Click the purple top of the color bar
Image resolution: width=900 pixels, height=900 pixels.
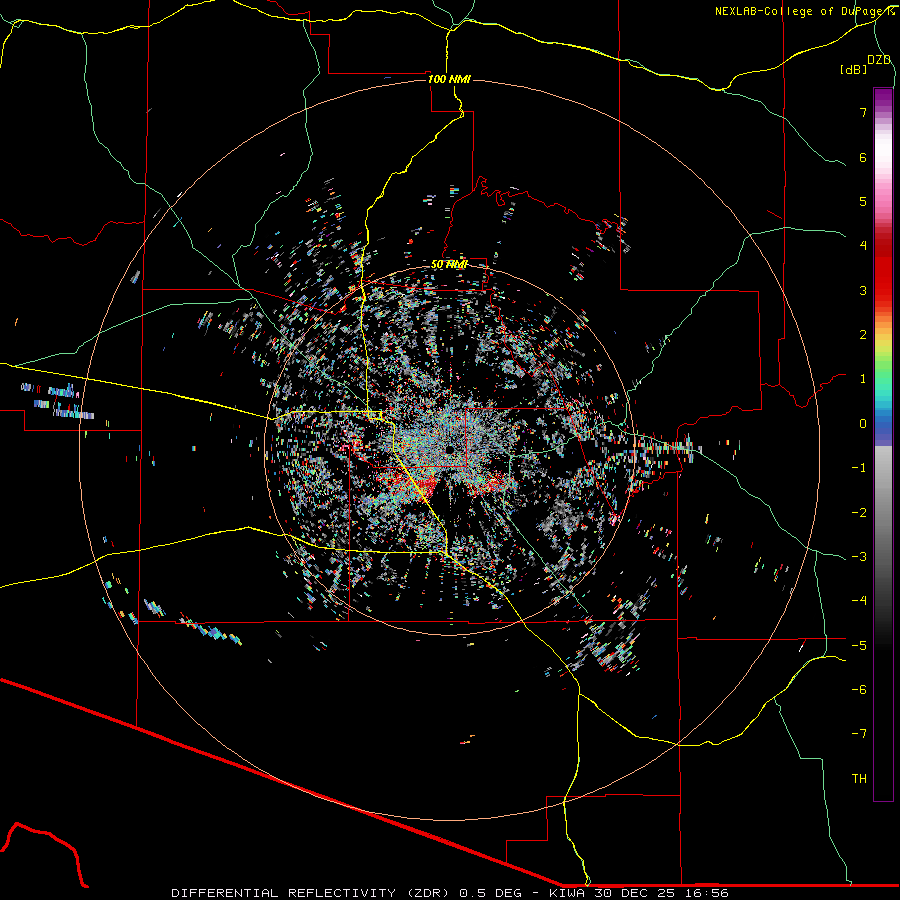pyautogui.click(x=883, y=96)
